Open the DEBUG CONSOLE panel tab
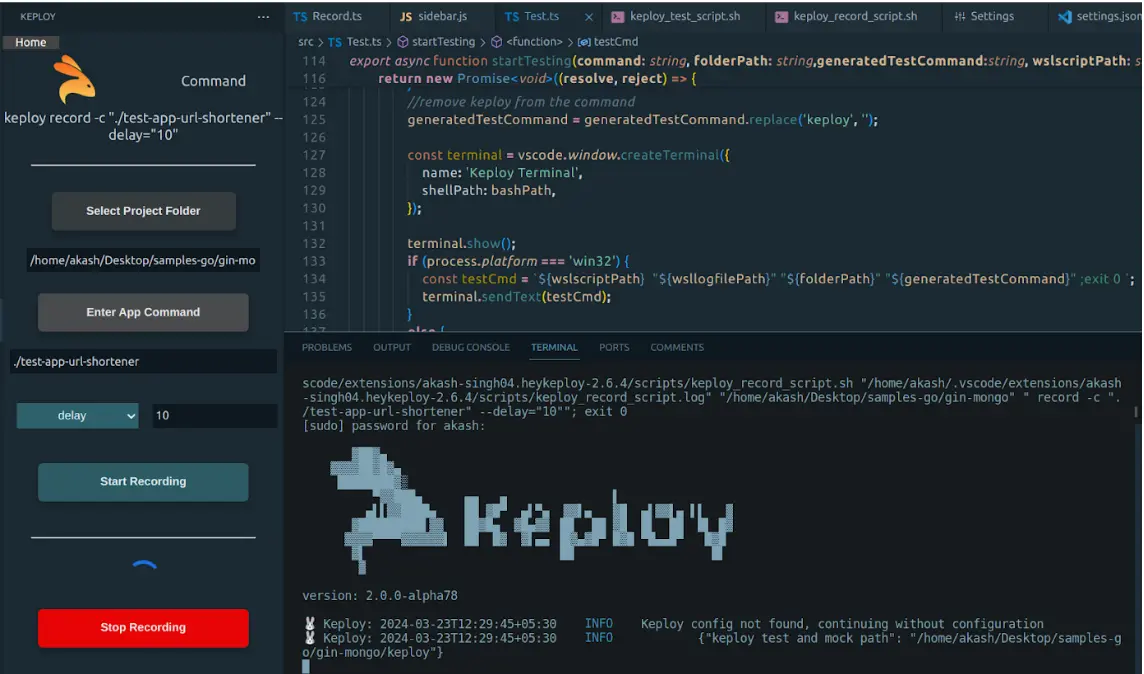1144x674 pixels. pos(471,347)
